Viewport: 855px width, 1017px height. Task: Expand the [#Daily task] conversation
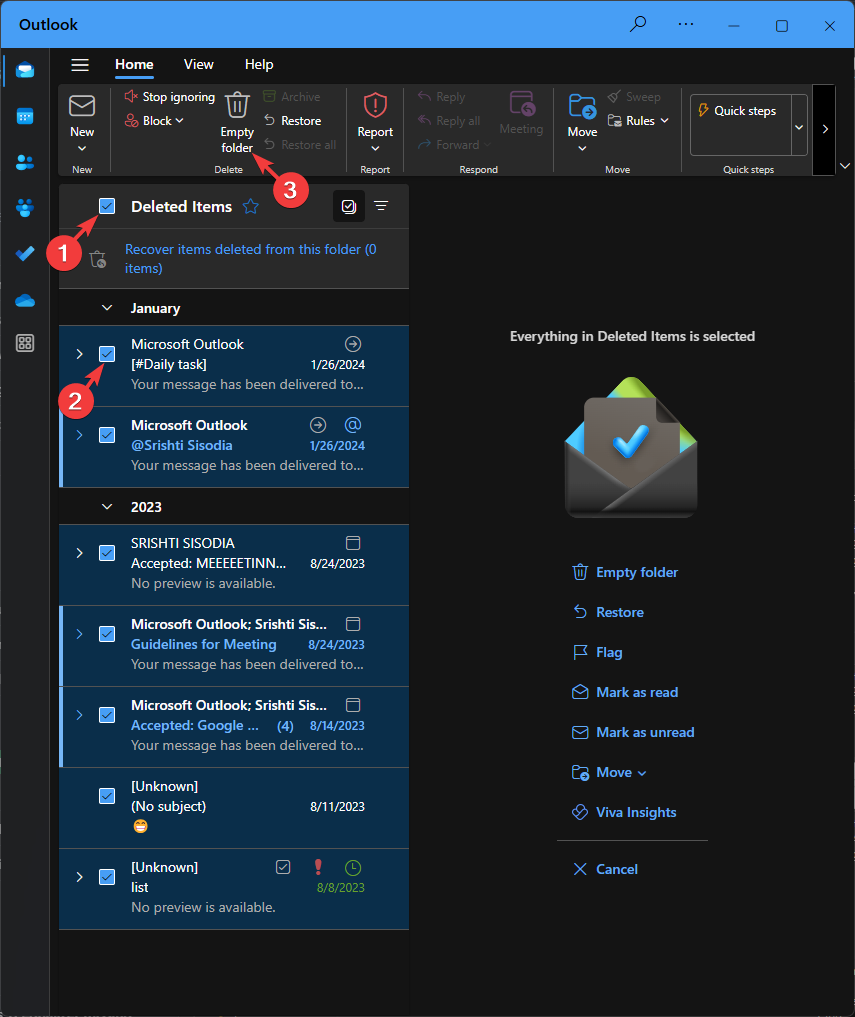pyautogui.click(x=79, y=353)
